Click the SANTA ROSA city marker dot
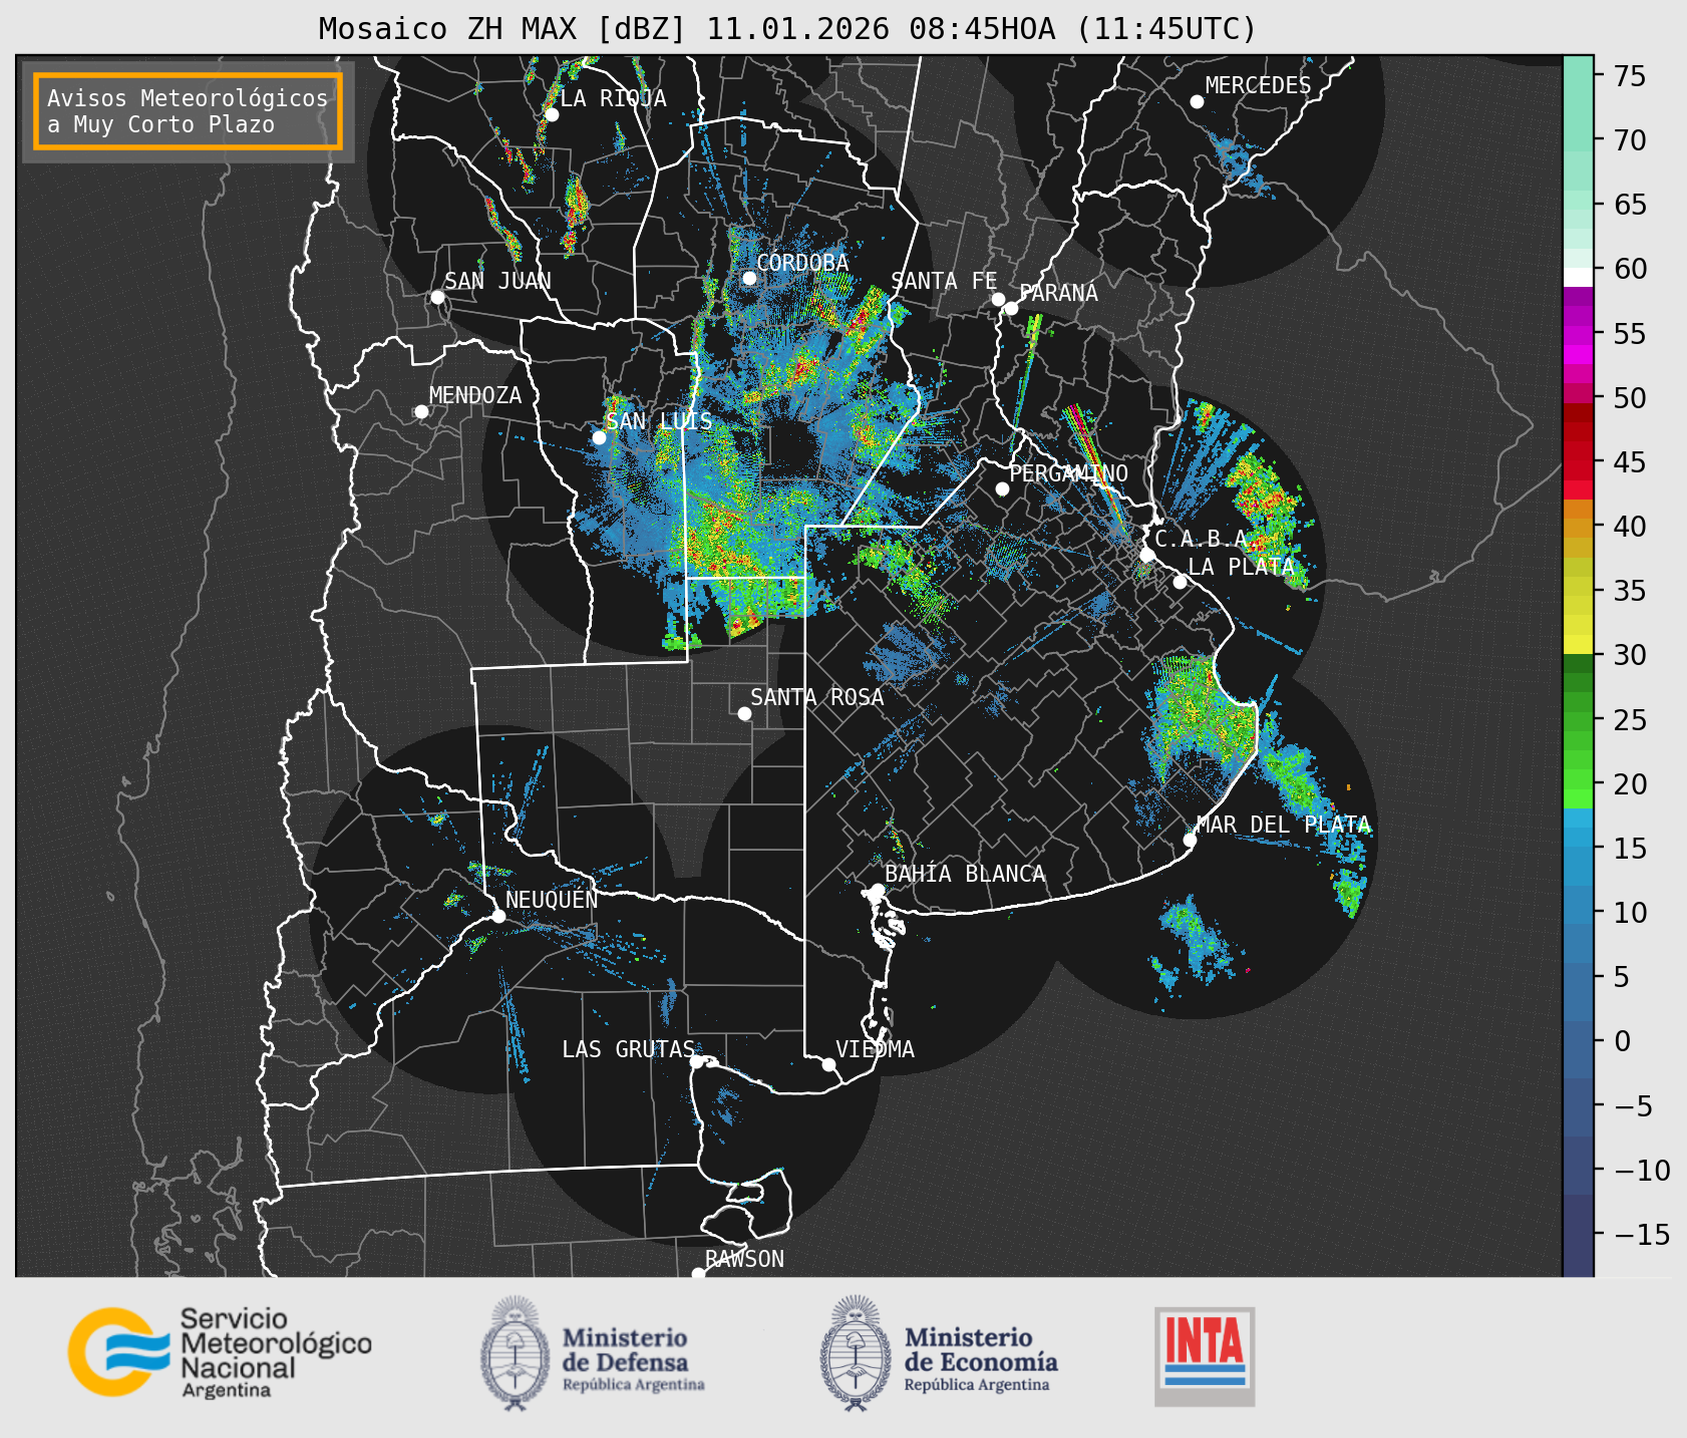Image resolution: width=1687 pixels, height=1438 pixels. (744, 713)
